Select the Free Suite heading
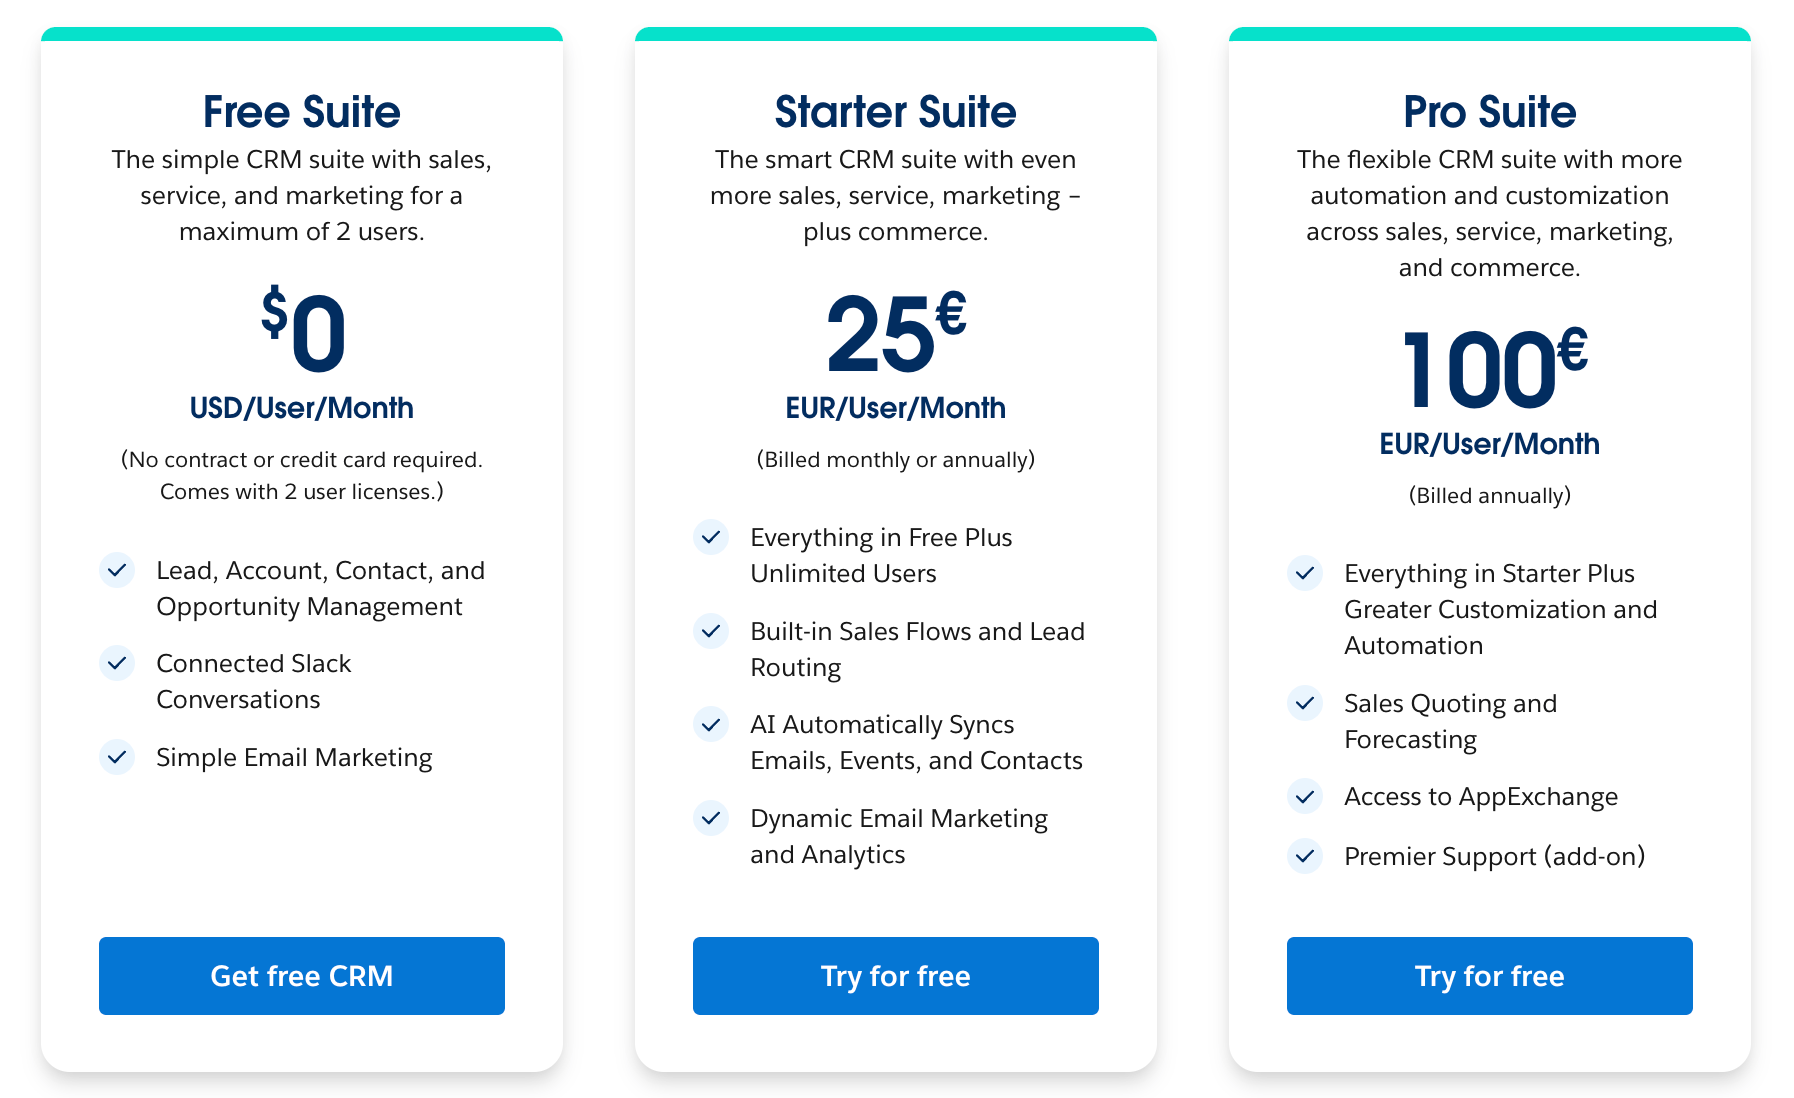The height and width of the screenshot is (1098, 1794). [301, 112]
